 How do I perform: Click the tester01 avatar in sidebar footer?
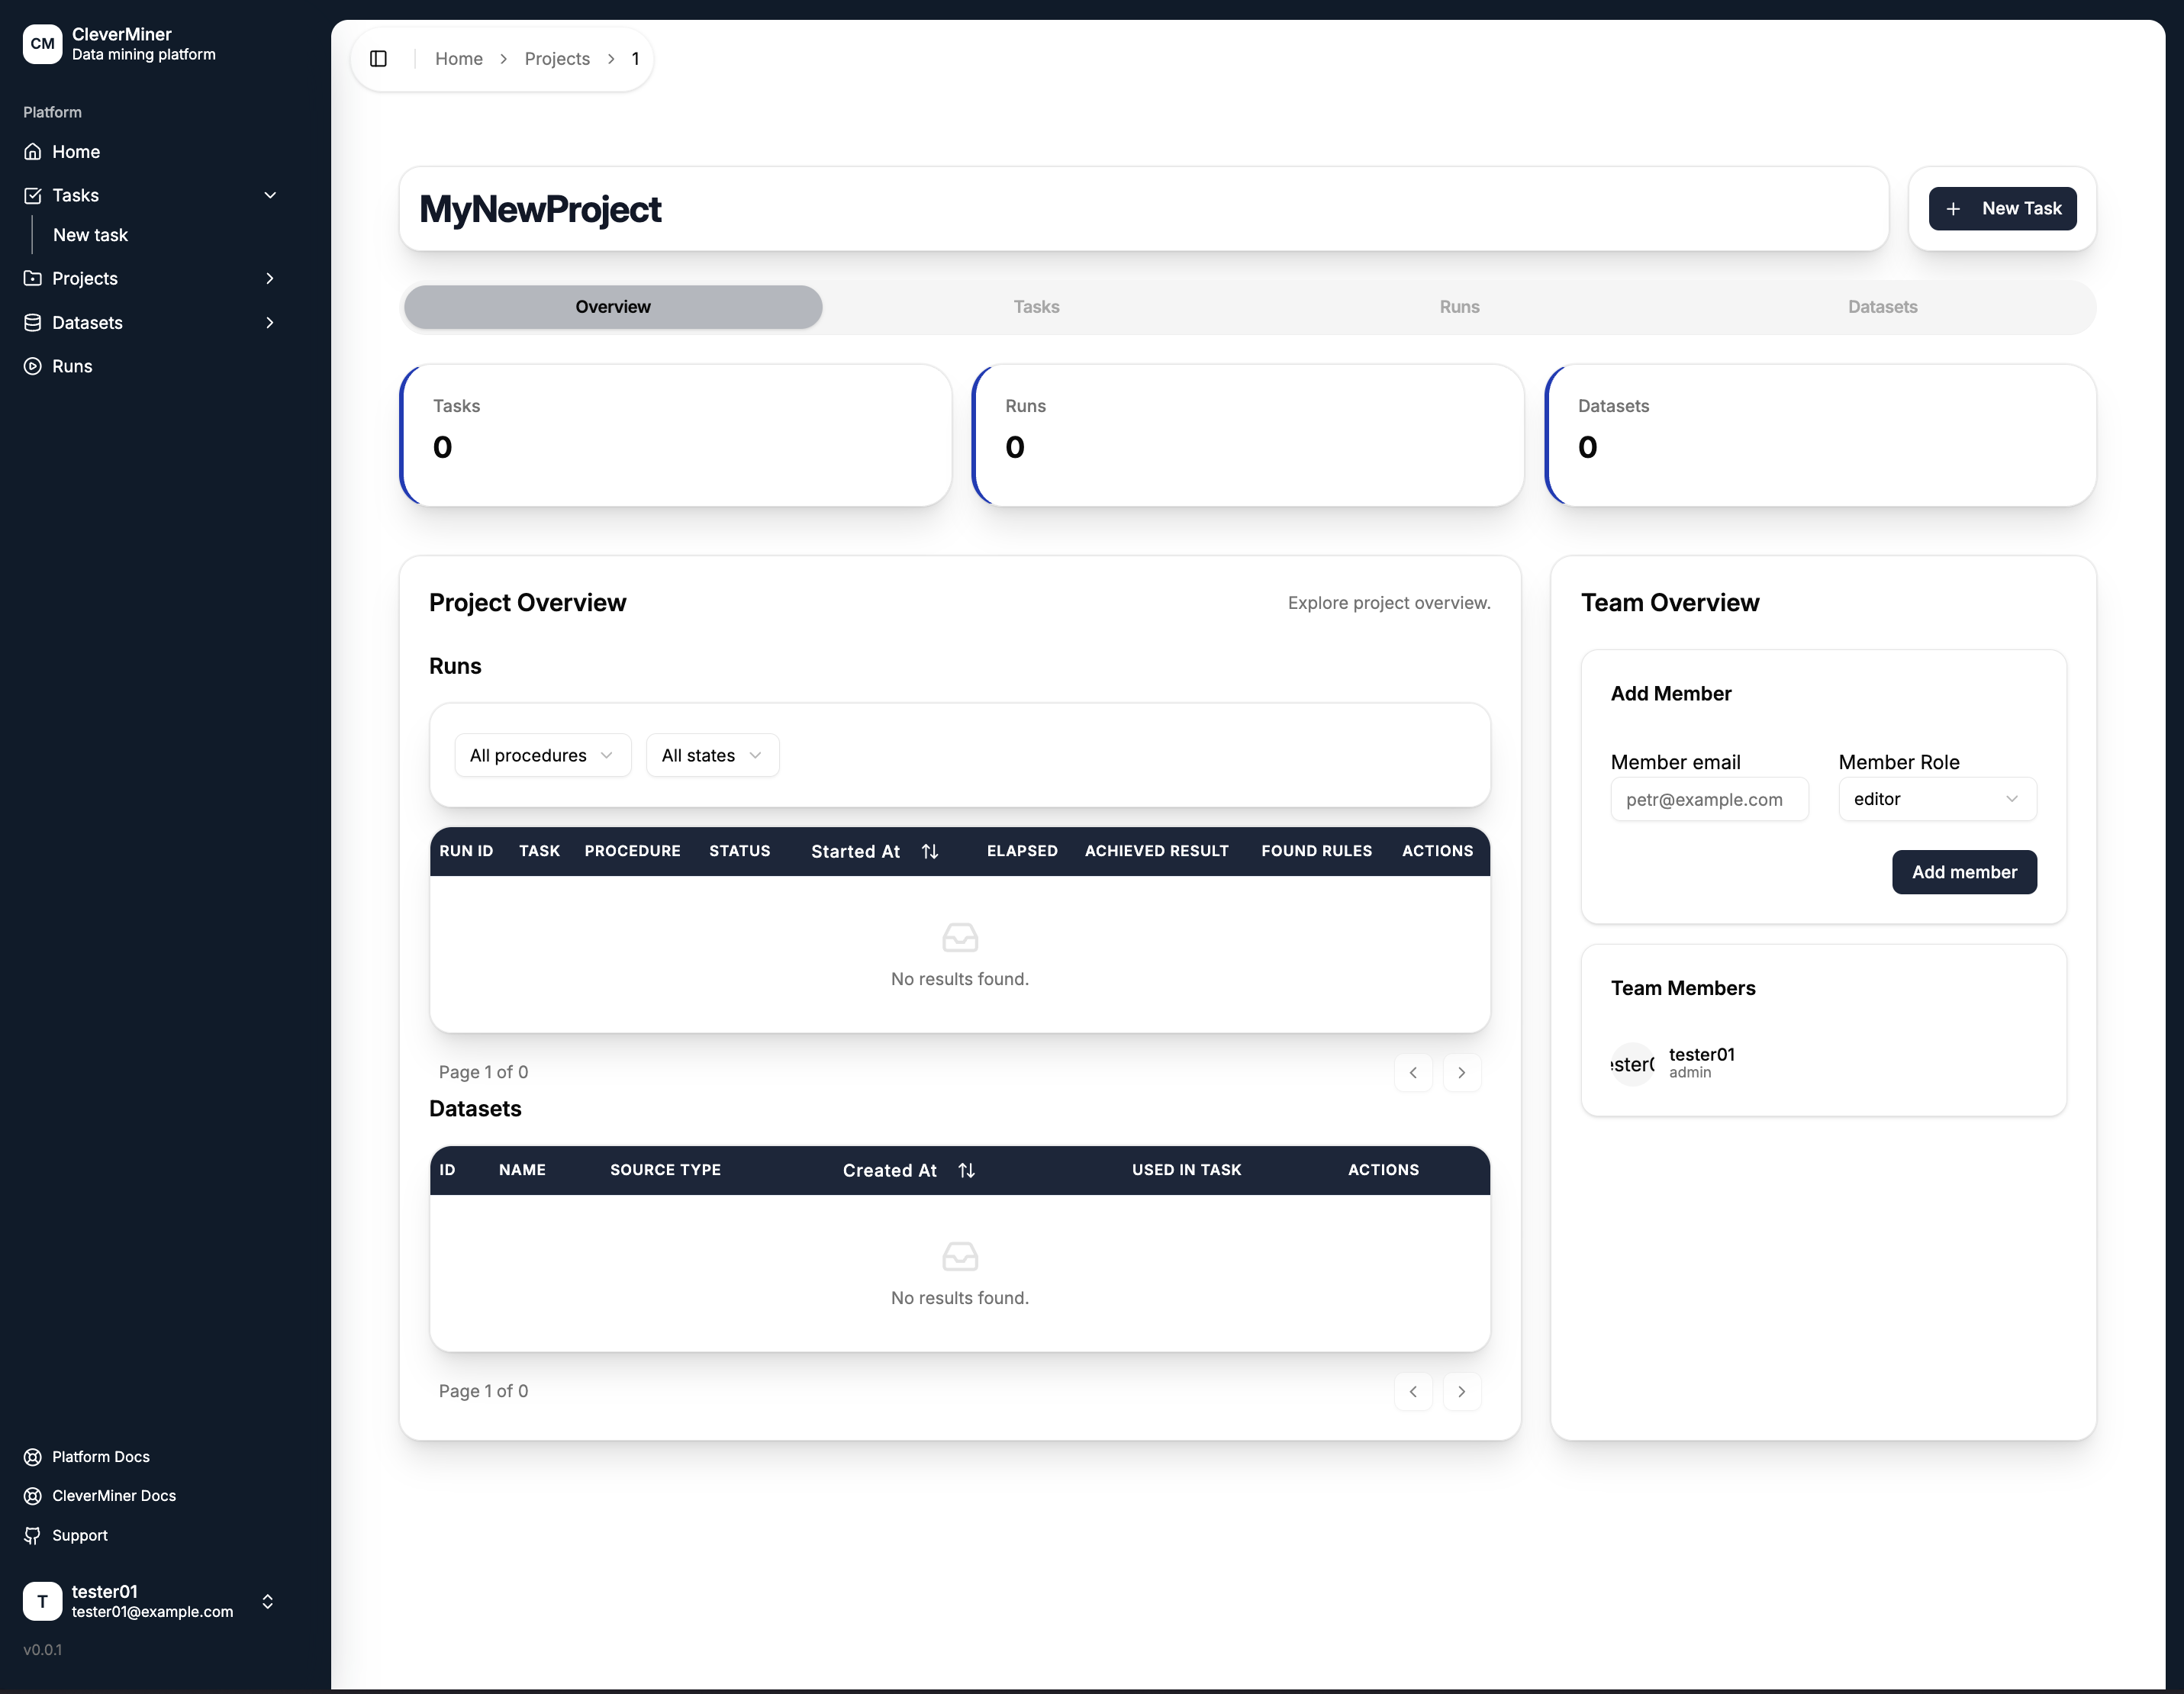point(42,1601)
